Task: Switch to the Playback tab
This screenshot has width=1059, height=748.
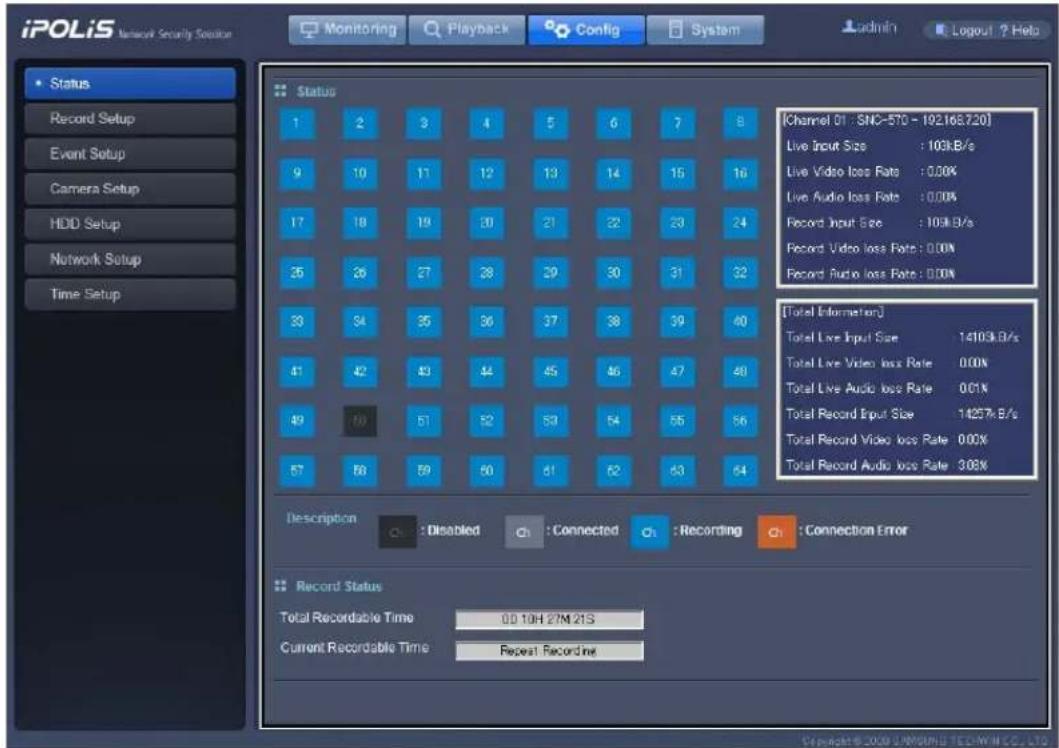Action: [467, 30]
